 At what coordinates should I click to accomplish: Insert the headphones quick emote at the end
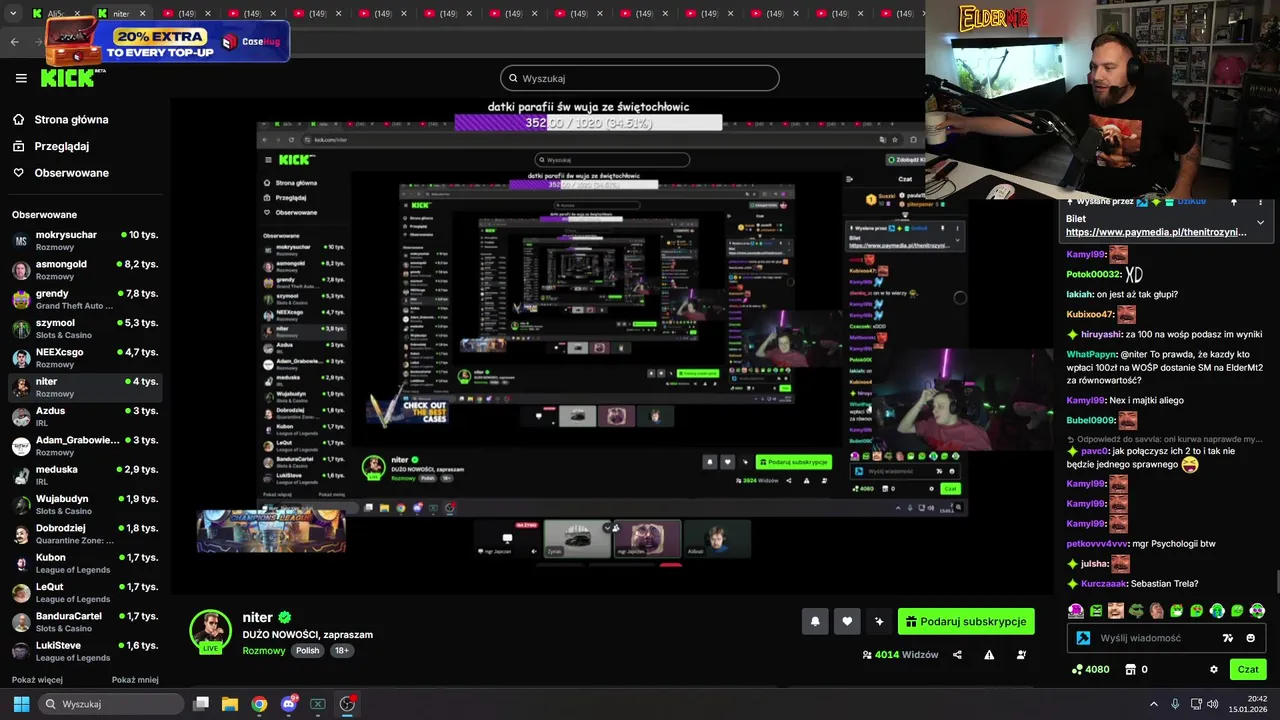click(1257, 611)
